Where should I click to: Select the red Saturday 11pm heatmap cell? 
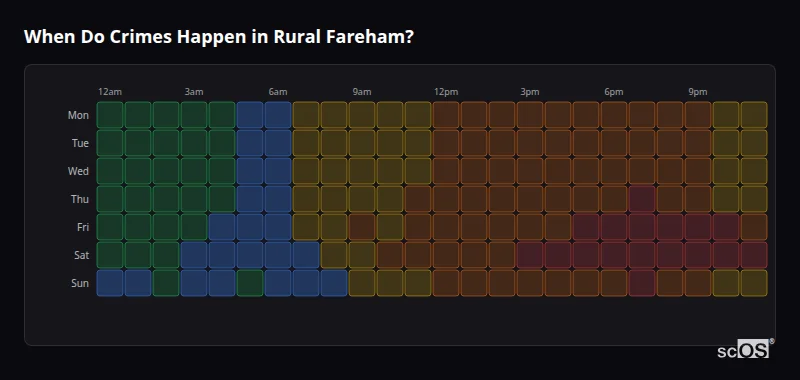point(754,255)
